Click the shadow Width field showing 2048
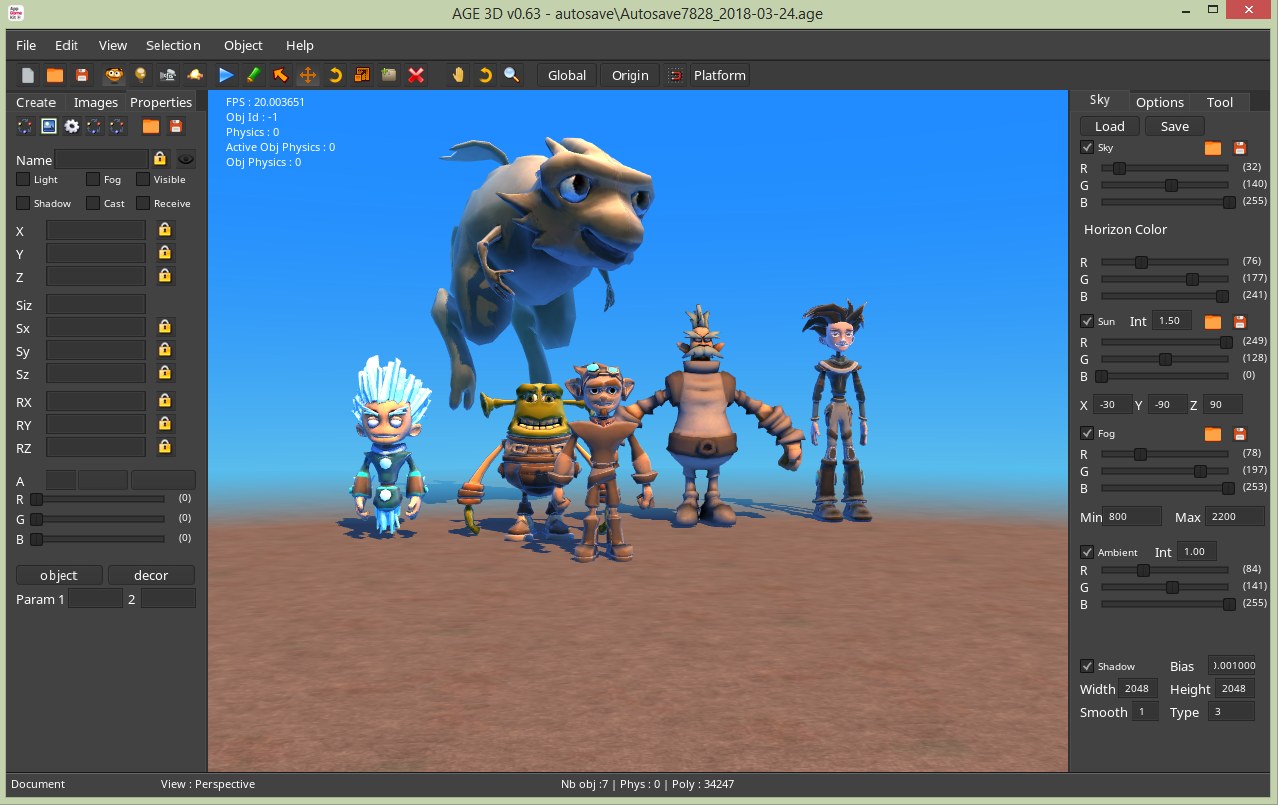 (1139, 689)
